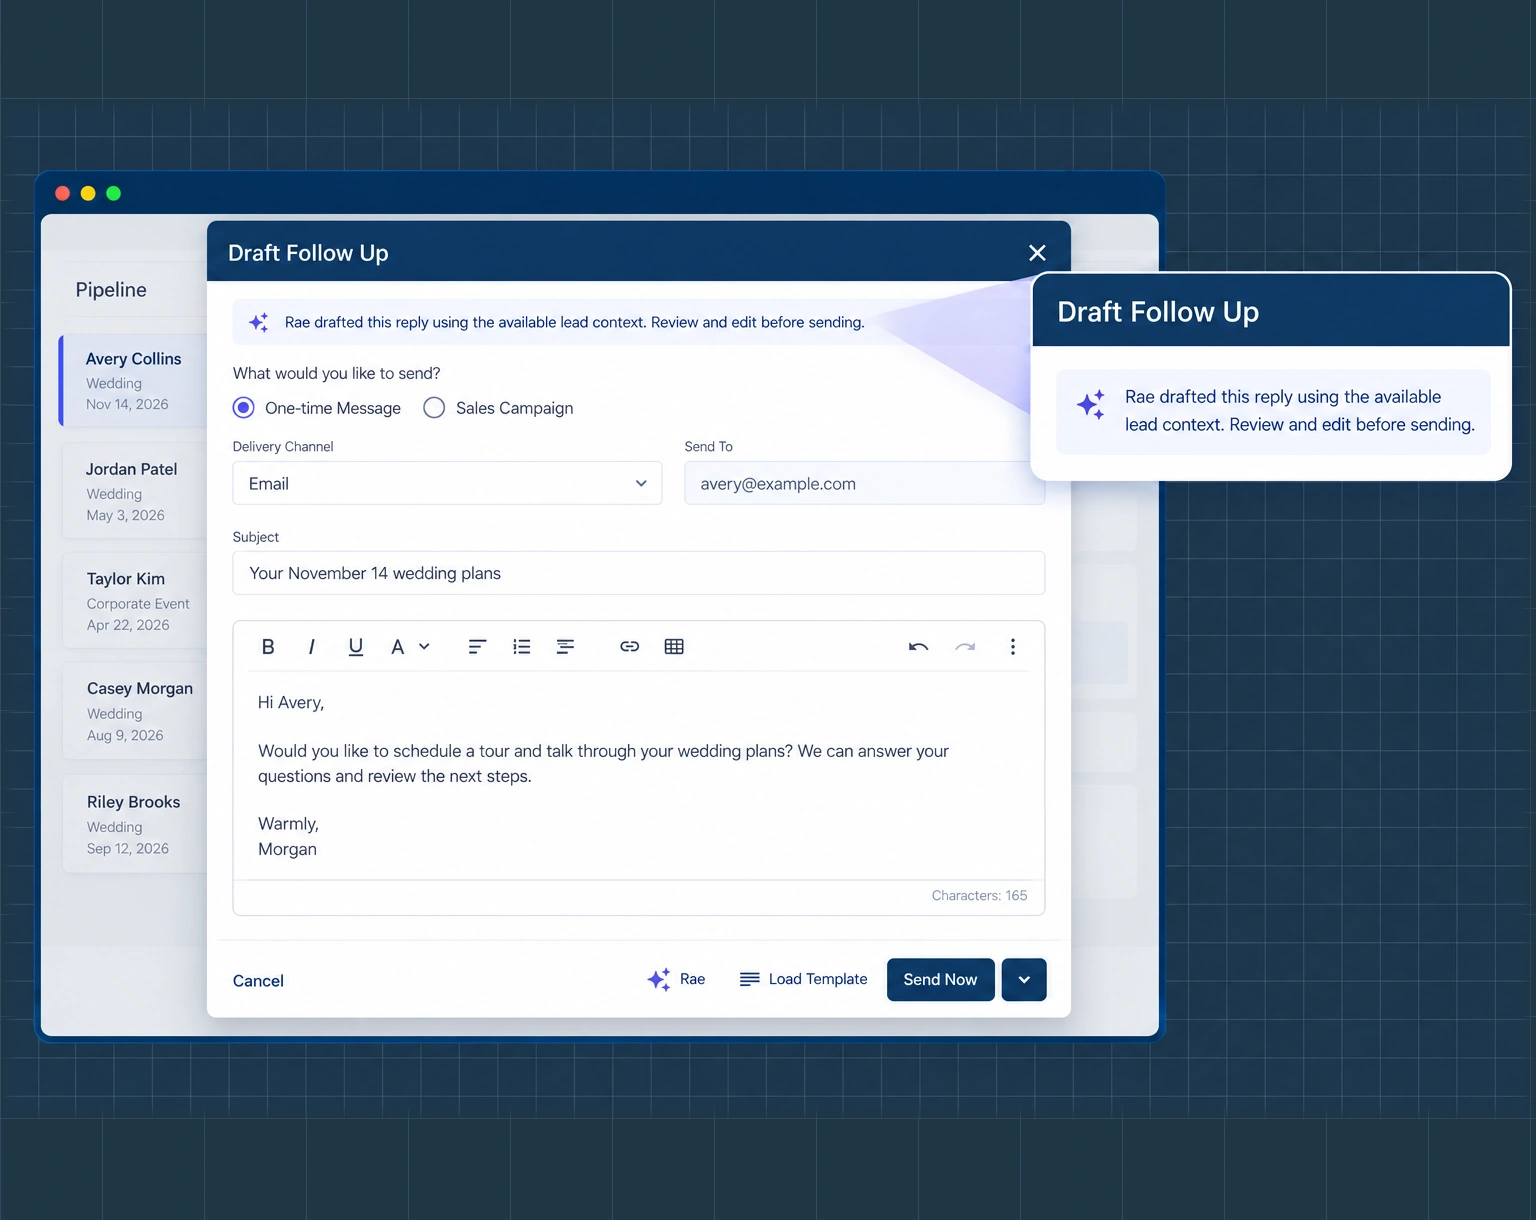
Task: Open the Delivery Channel Email dropdown
Action: click(447, 483)
